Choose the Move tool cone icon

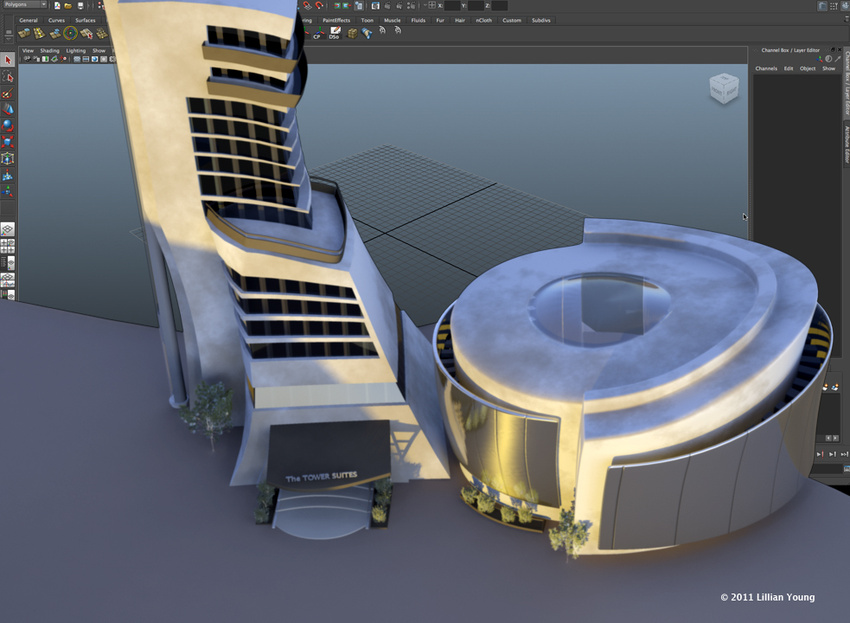[8, 109]
